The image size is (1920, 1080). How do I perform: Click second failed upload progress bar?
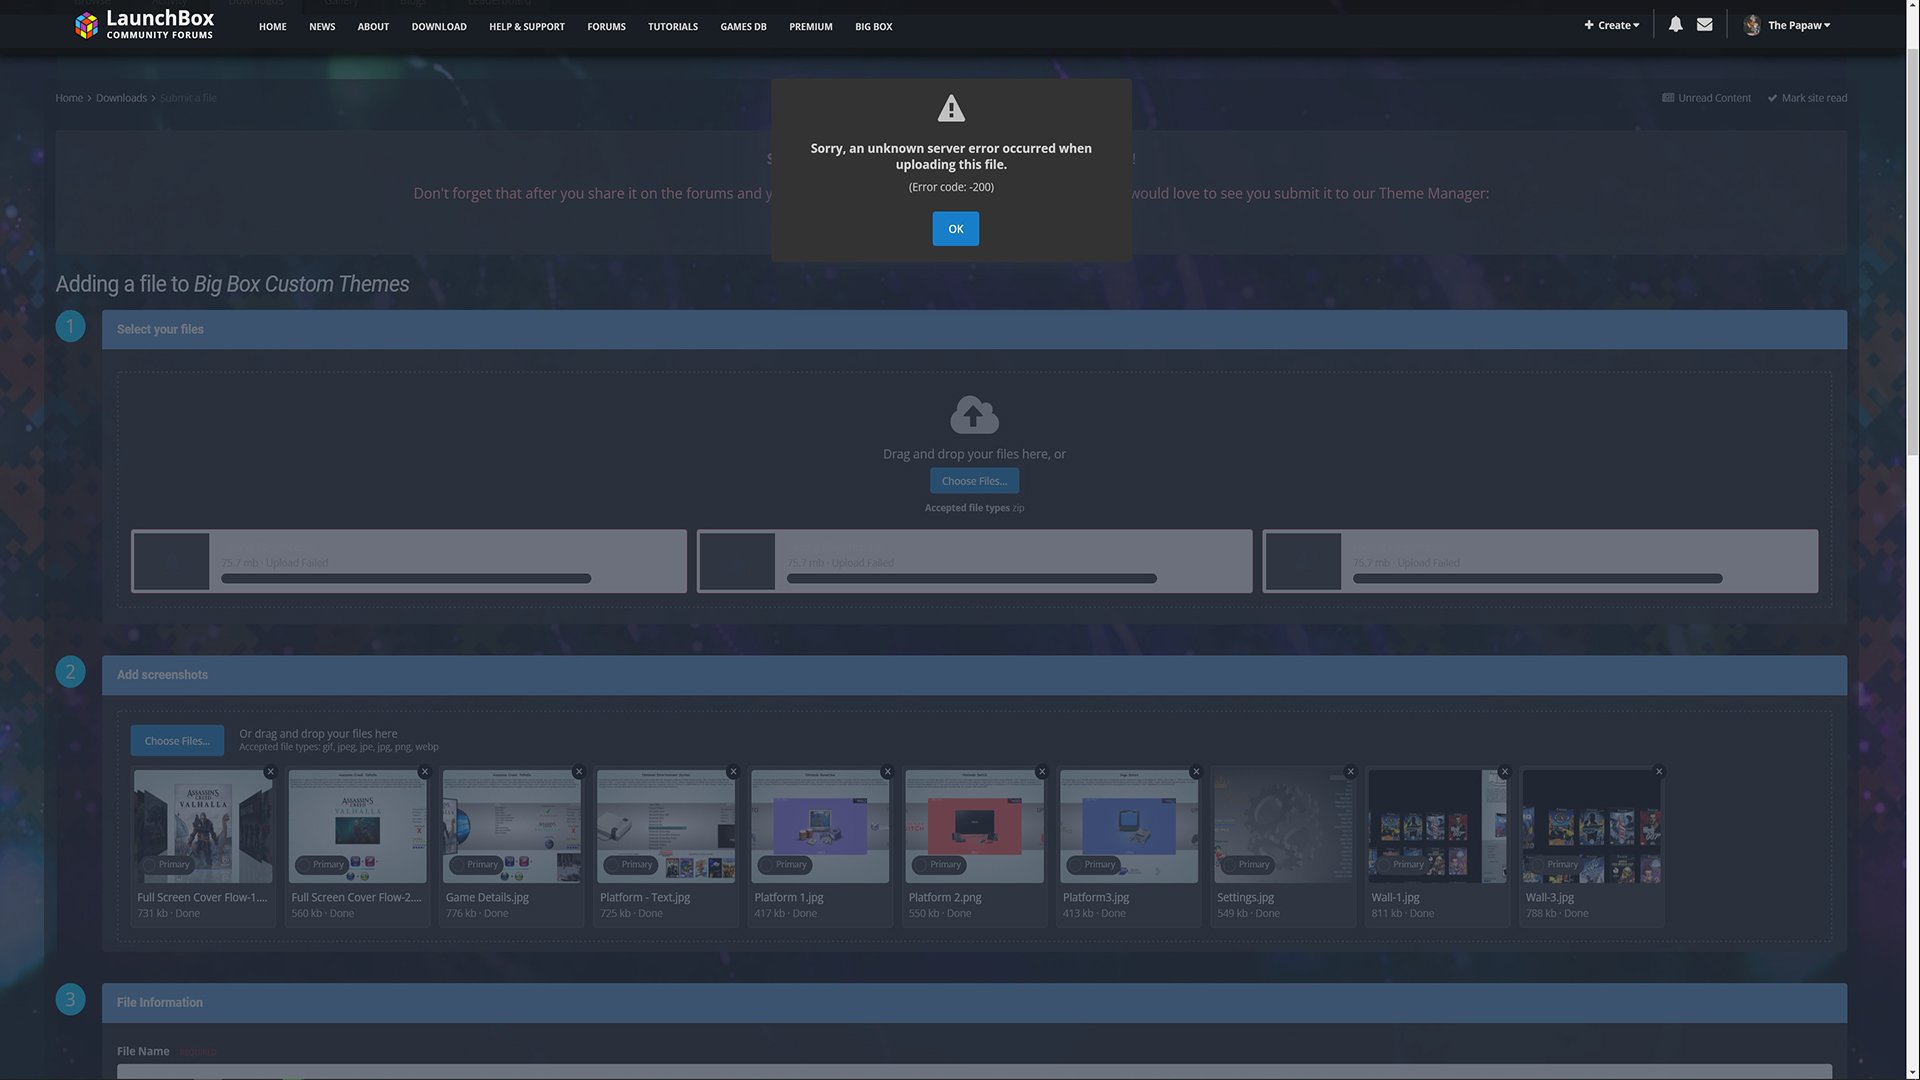[x=972, y=578]
